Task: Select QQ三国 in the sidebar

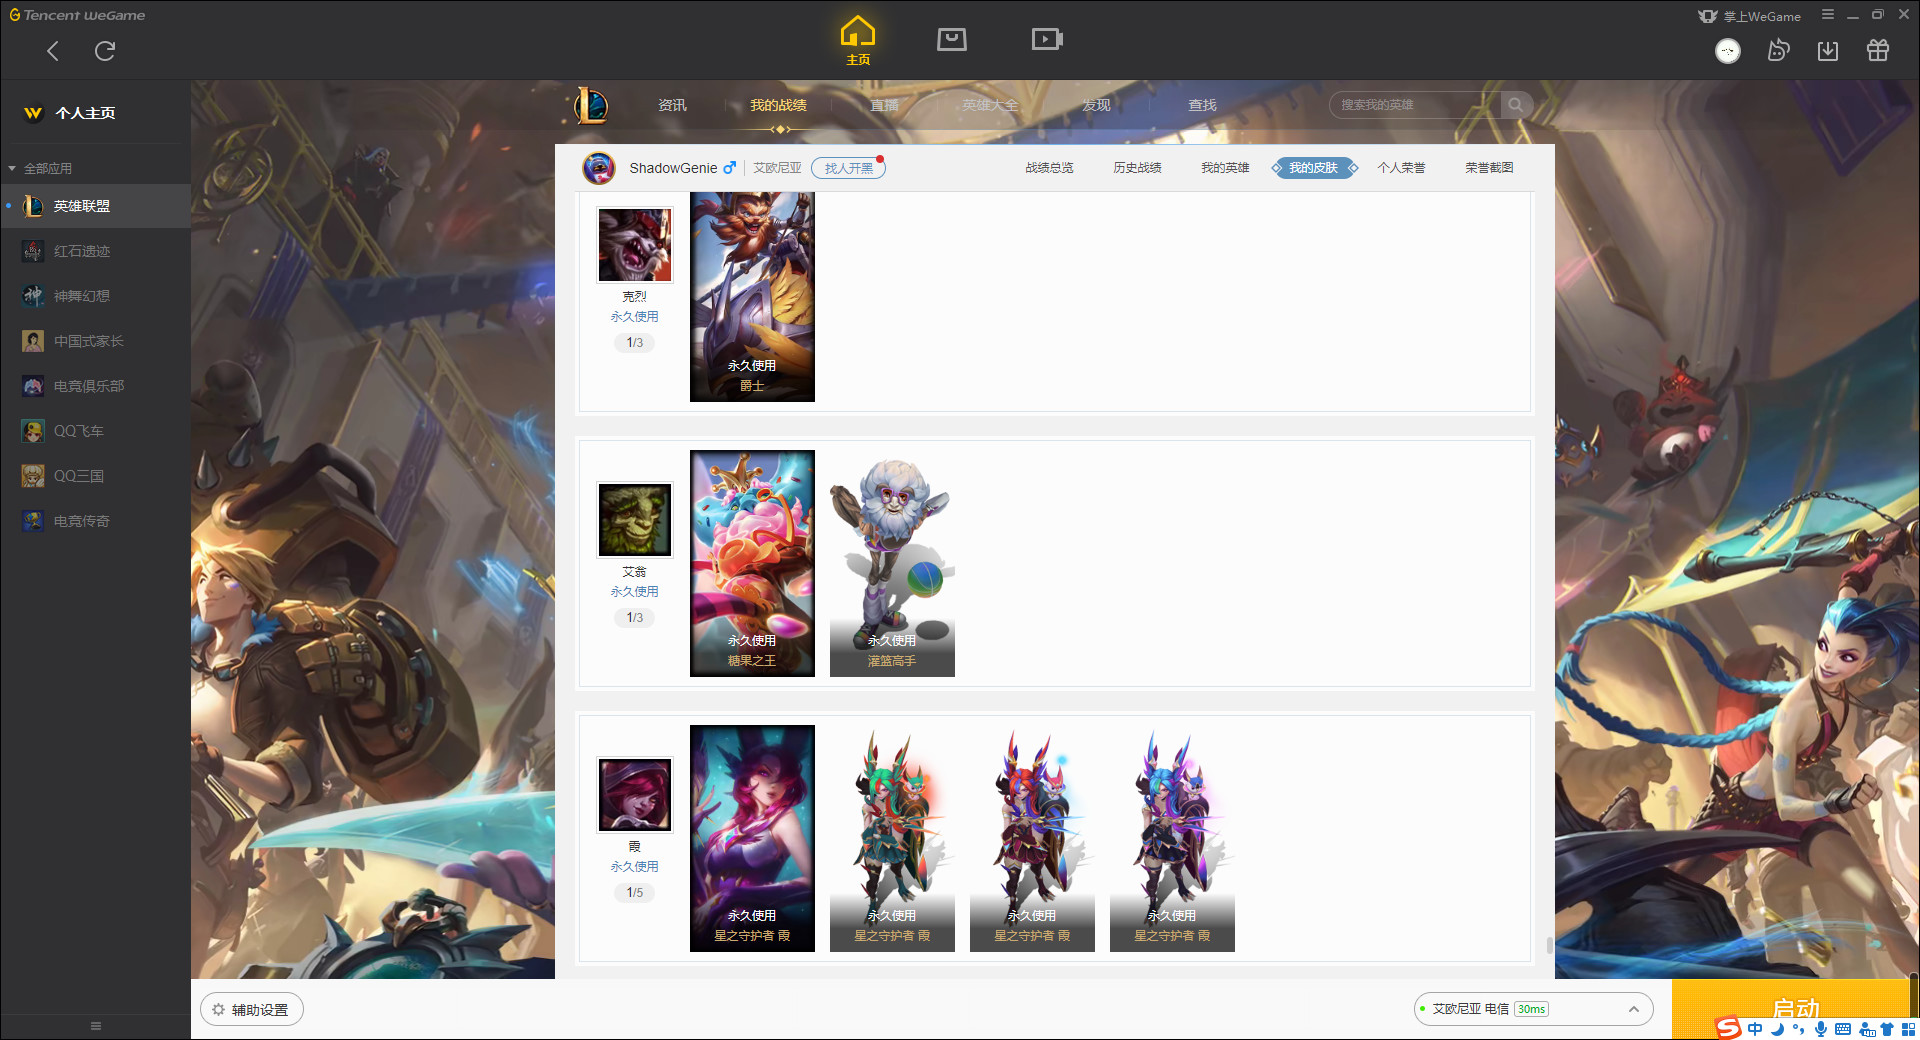Action: click(95, 476)
